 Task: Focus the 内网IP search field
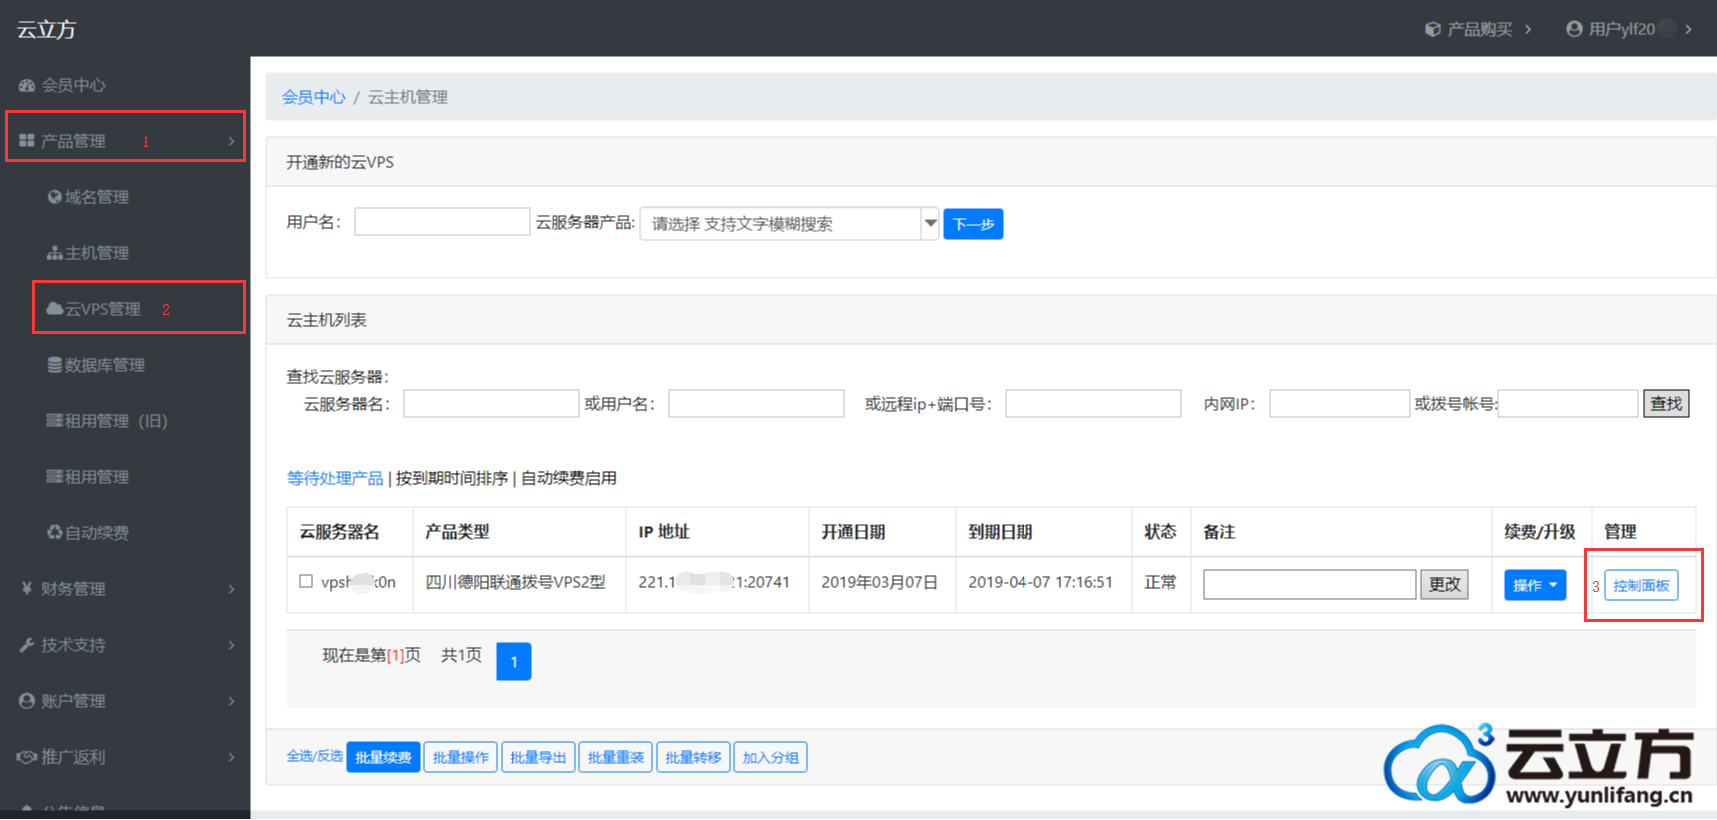(x=1339, y=403)
